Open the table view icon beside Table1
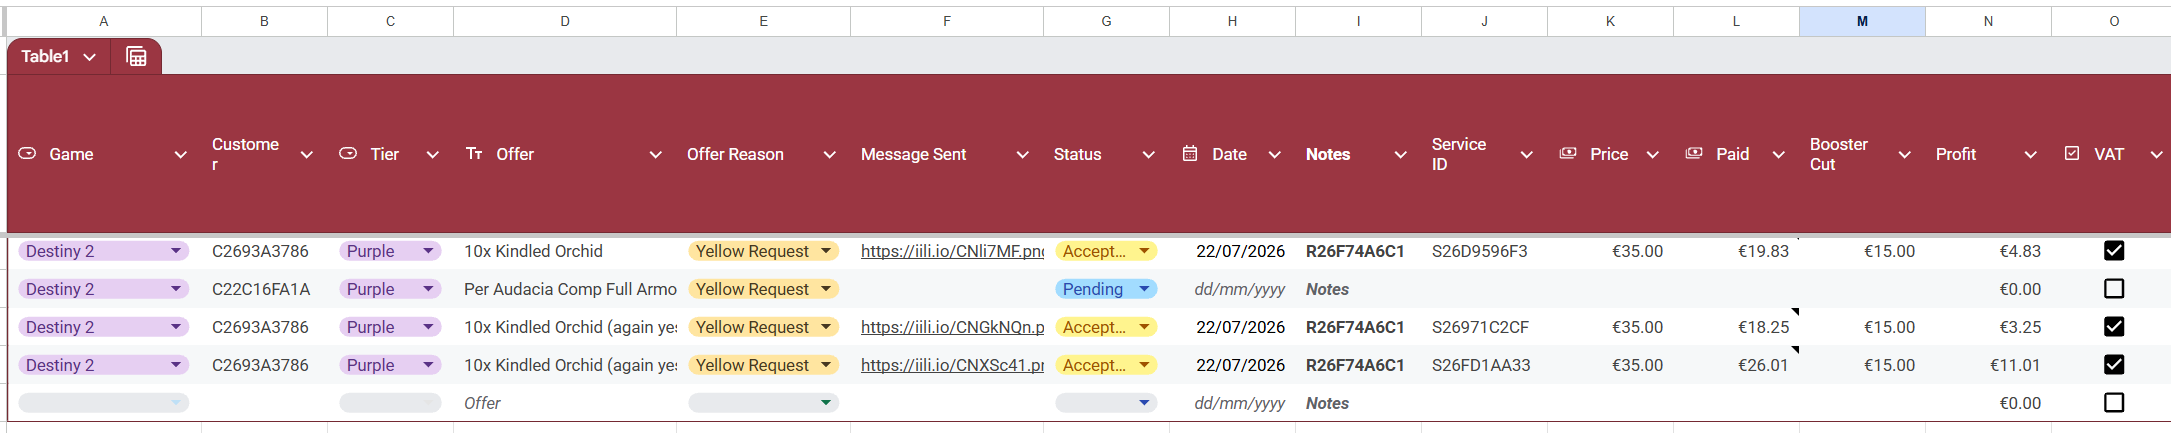The width and height of the screenshot is (2171, 433). point(136,56)
